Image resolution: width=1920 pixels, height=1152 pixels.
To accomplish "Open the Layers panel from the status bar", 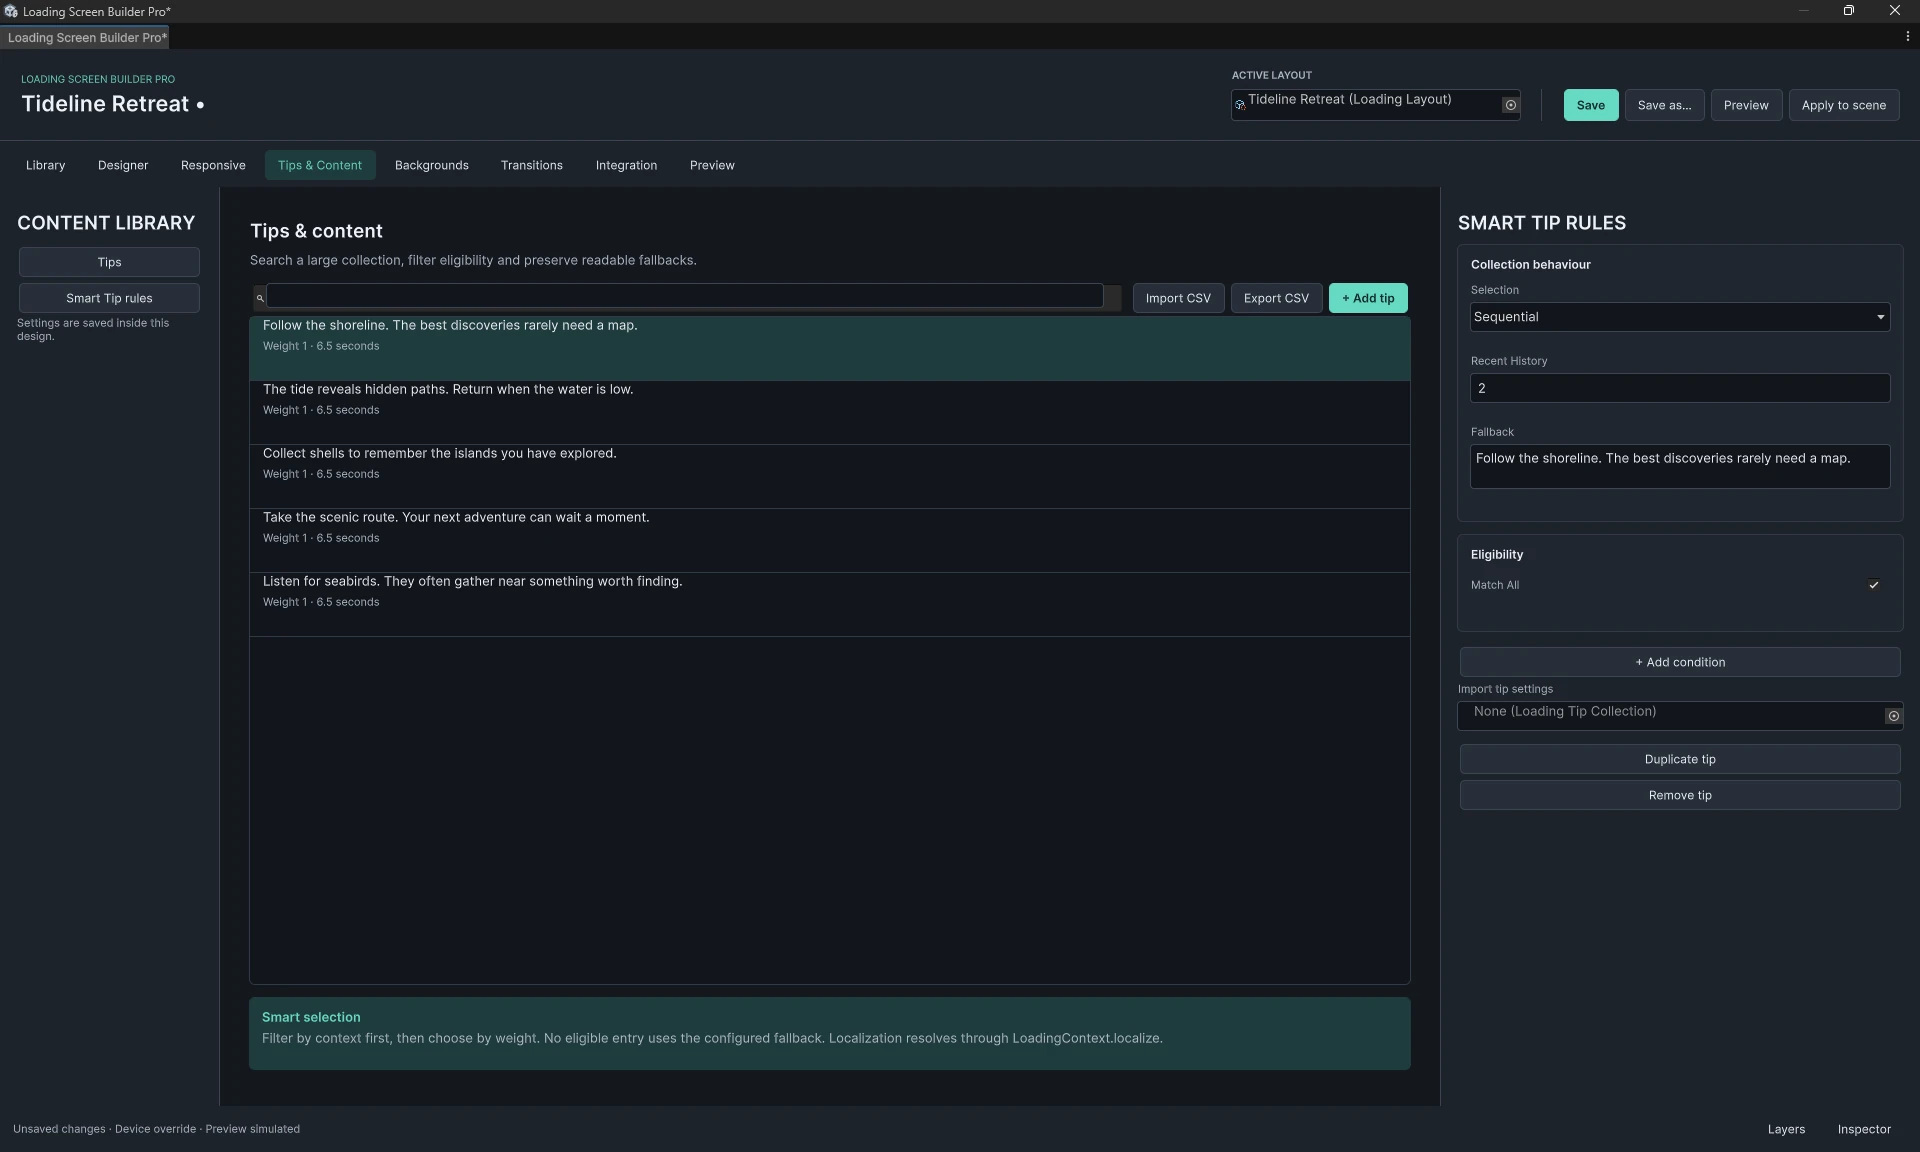I will pyautogui.click(x=1786, y=1129).
